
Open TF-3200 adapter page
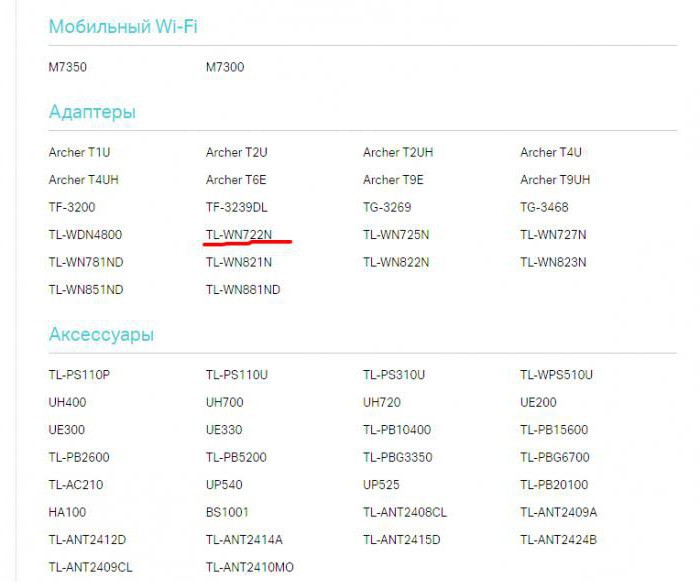coord(72,207)
